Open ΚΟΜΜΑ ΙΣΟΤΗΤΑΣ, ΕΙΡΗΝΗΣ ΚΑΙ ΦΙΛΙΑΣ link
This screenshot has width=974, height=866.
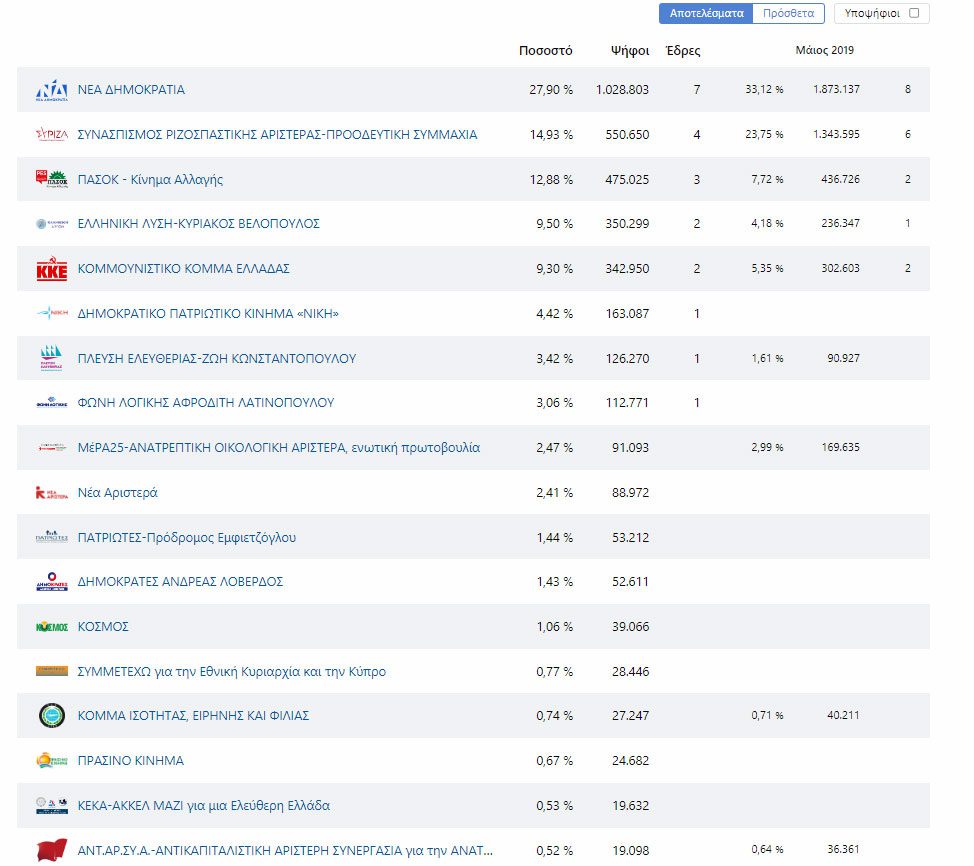coord(193,716)
